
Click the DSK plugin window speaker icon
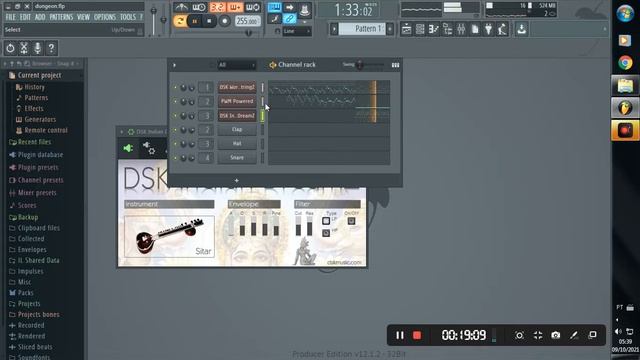[128, 148]
